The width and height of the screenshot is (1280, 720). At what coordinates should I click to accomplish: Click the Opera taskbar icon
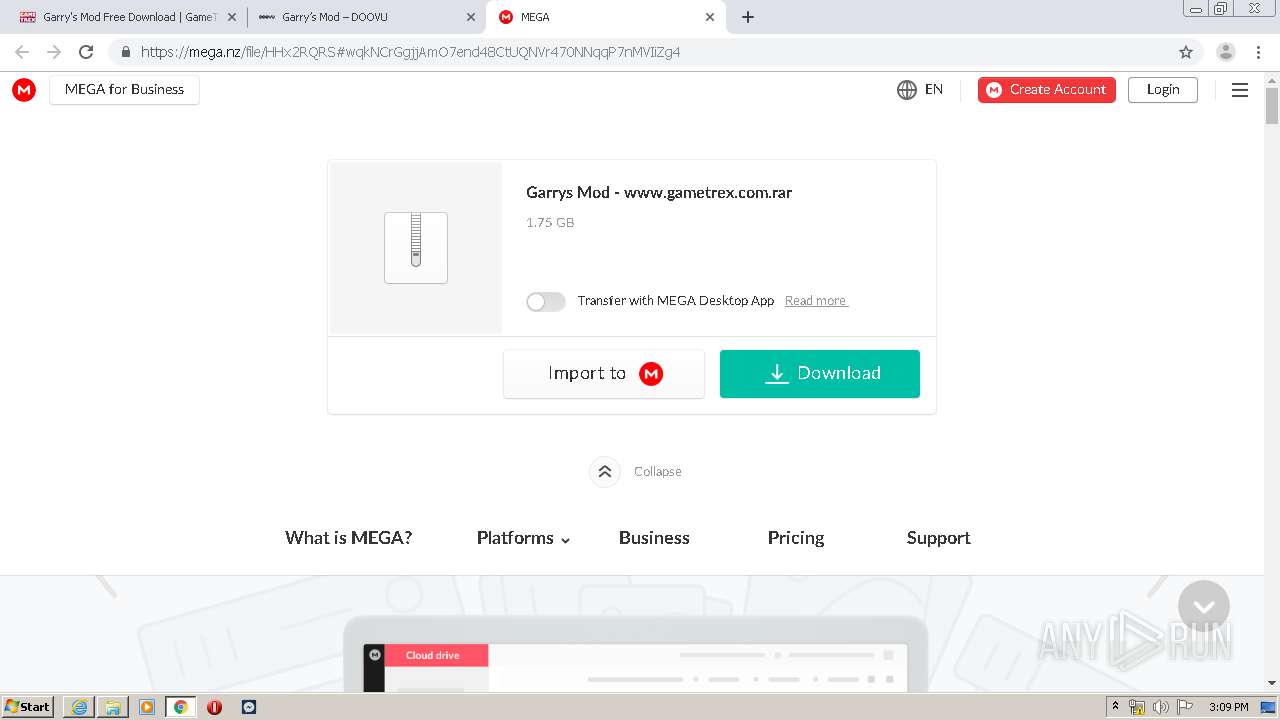click(x=214, y=707)
